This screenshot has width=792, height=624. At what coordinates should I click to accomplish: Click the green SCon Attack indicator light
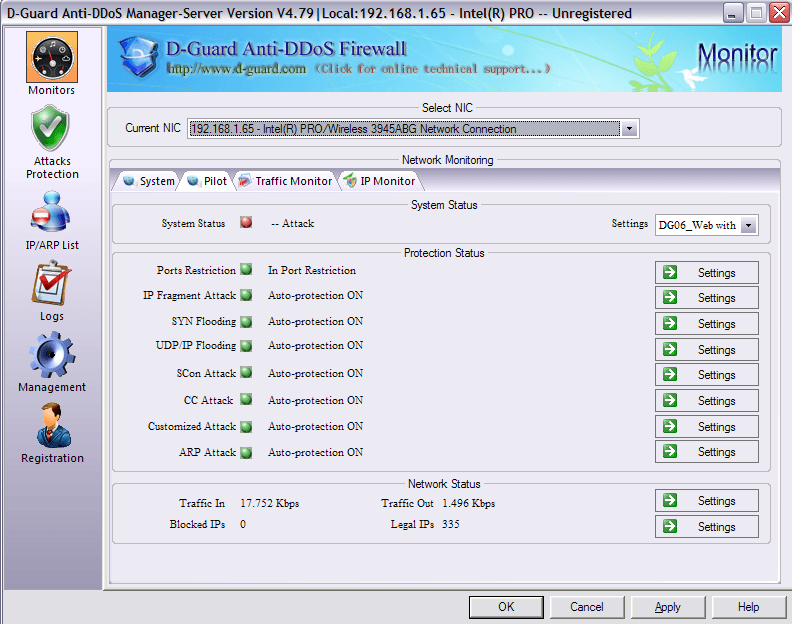coord(246,372)
